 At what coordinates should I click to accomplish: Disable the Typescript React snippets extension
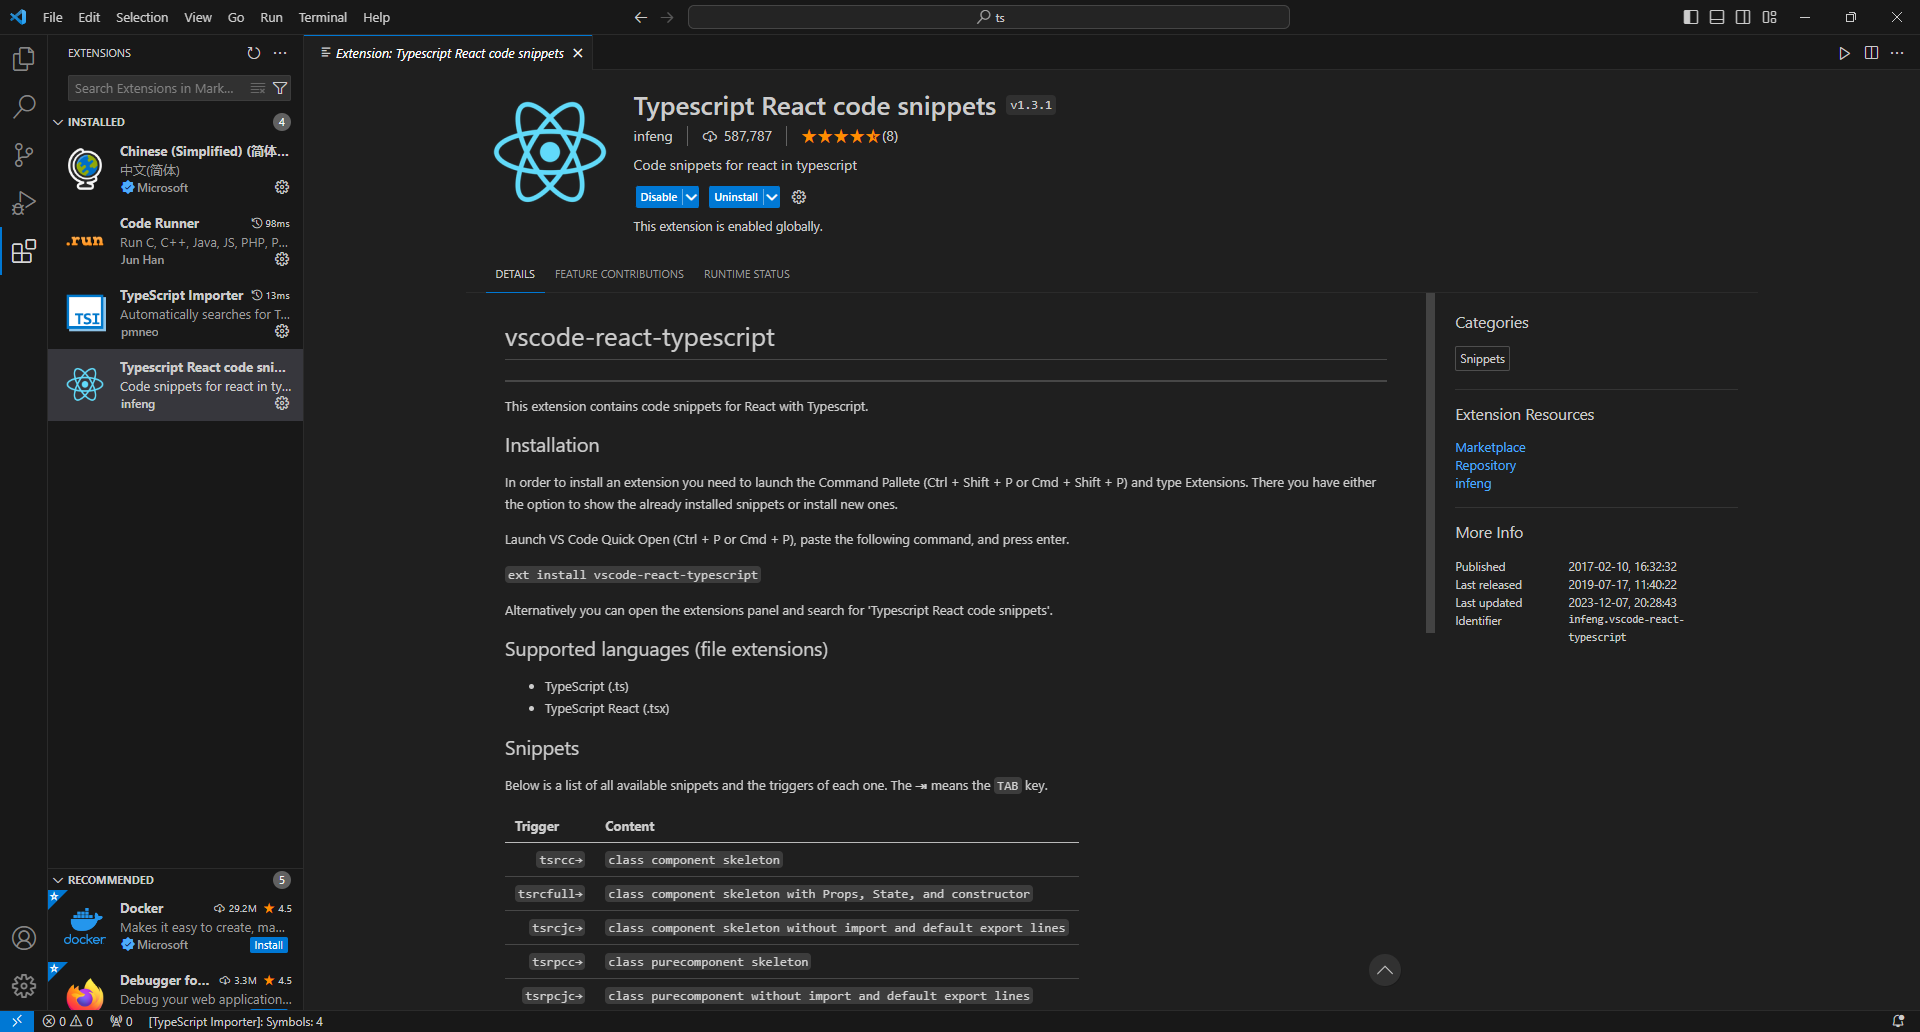point(659,197)
